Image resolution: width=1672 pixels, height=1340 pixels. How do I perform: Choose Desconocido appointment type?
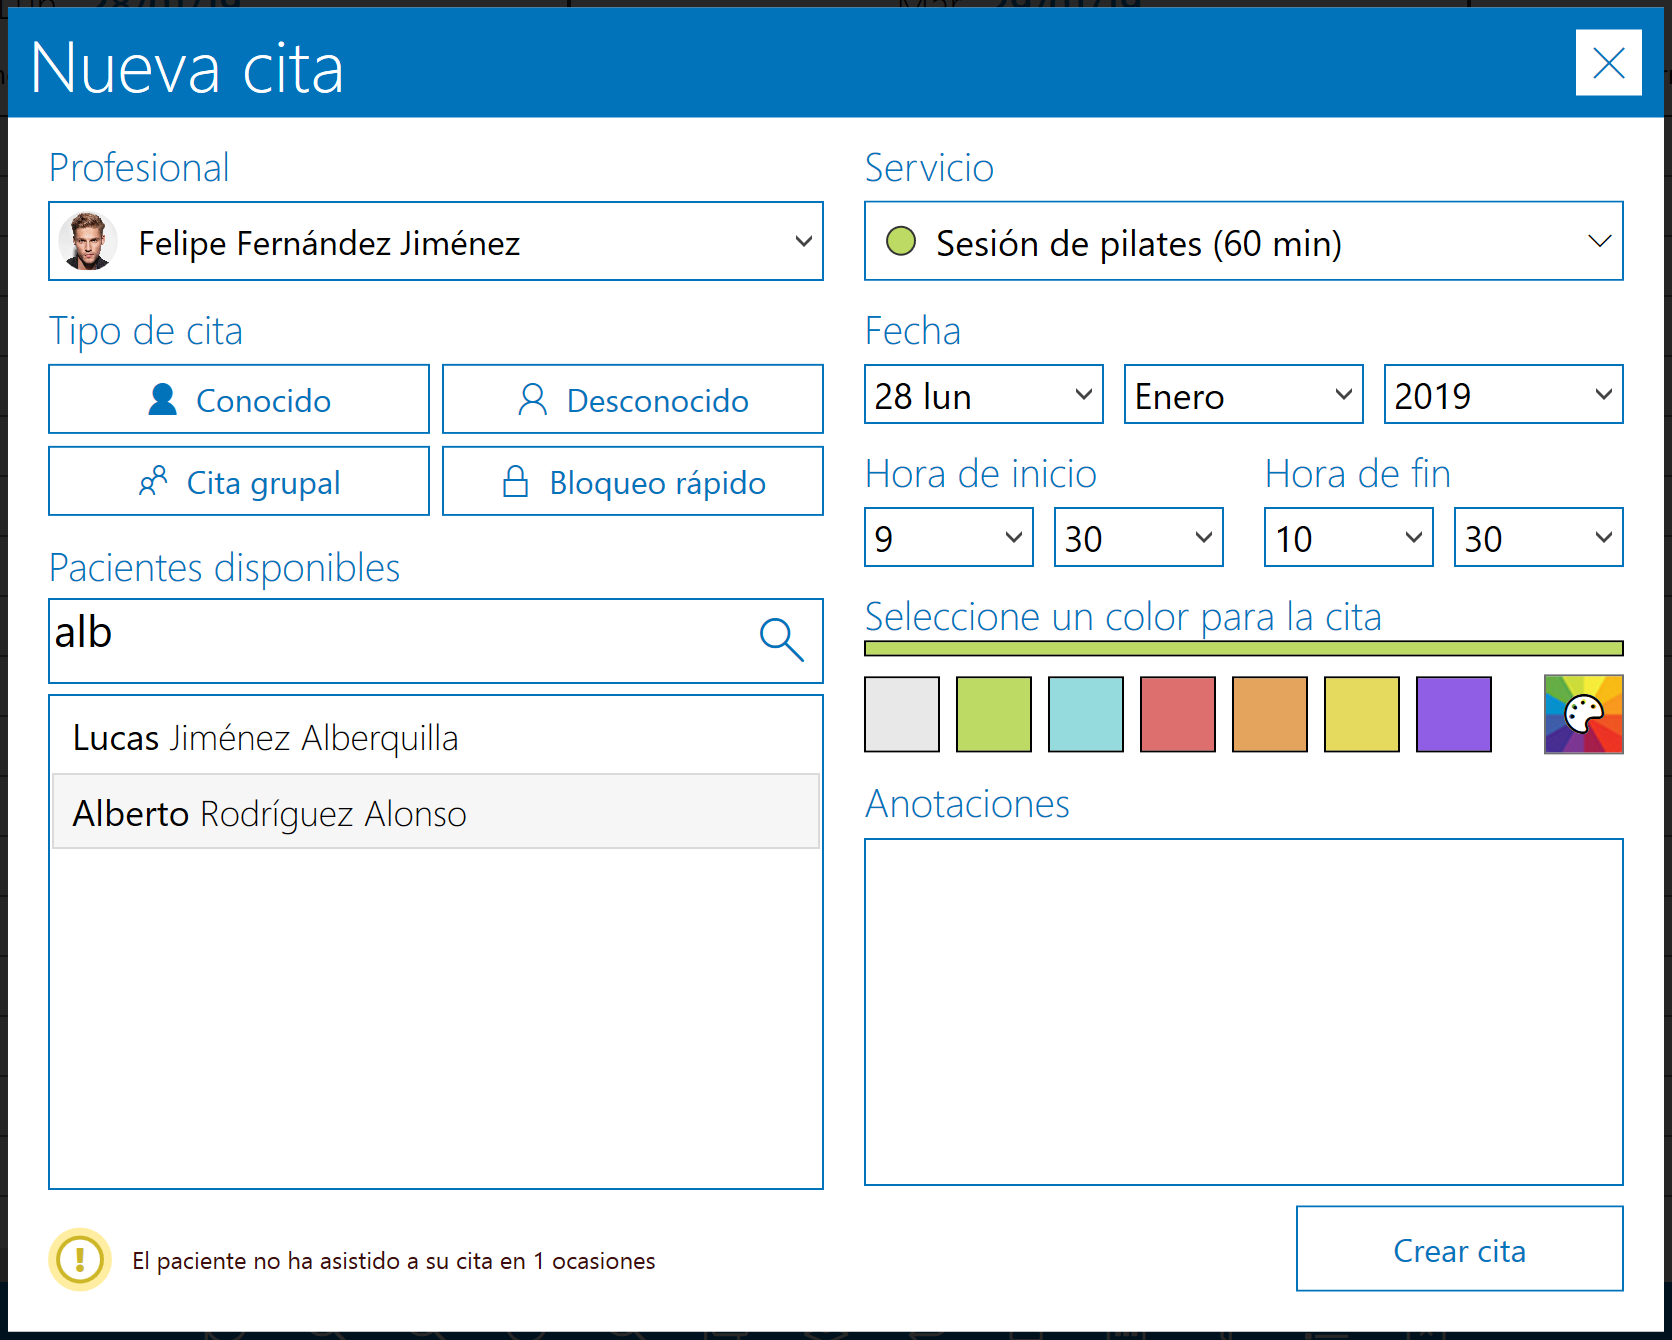(x=632, y=400)
